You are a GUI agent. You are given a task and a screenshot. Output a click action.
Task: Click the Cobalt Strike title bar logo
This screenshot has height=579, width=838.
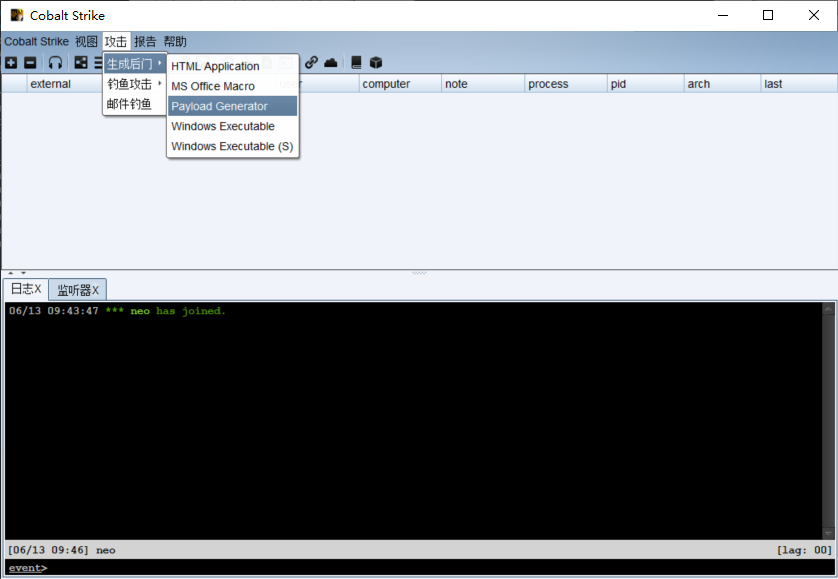pyautogui.click(x=17, y=15)
